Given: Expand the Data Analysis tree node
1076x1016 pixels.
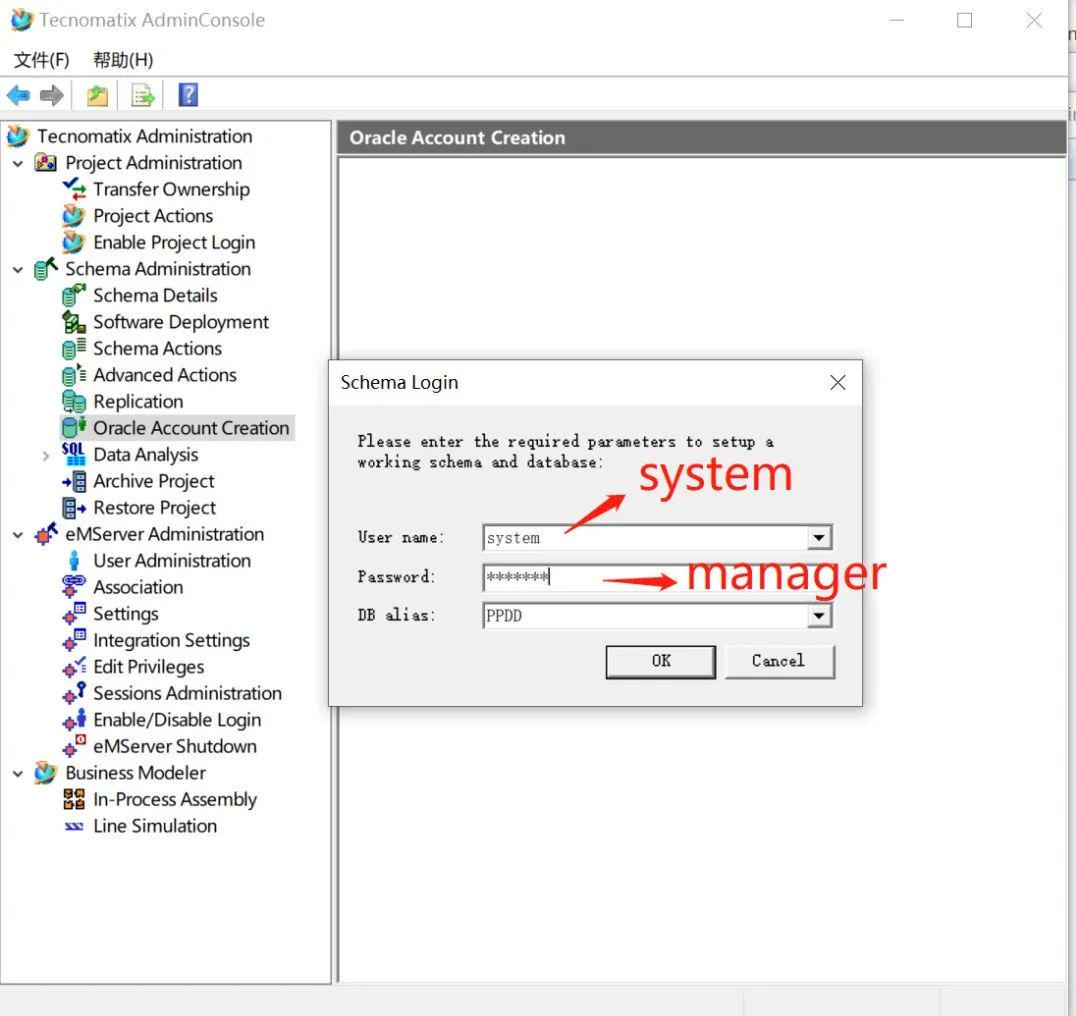Looking at the screenshot, I should 46,456.
